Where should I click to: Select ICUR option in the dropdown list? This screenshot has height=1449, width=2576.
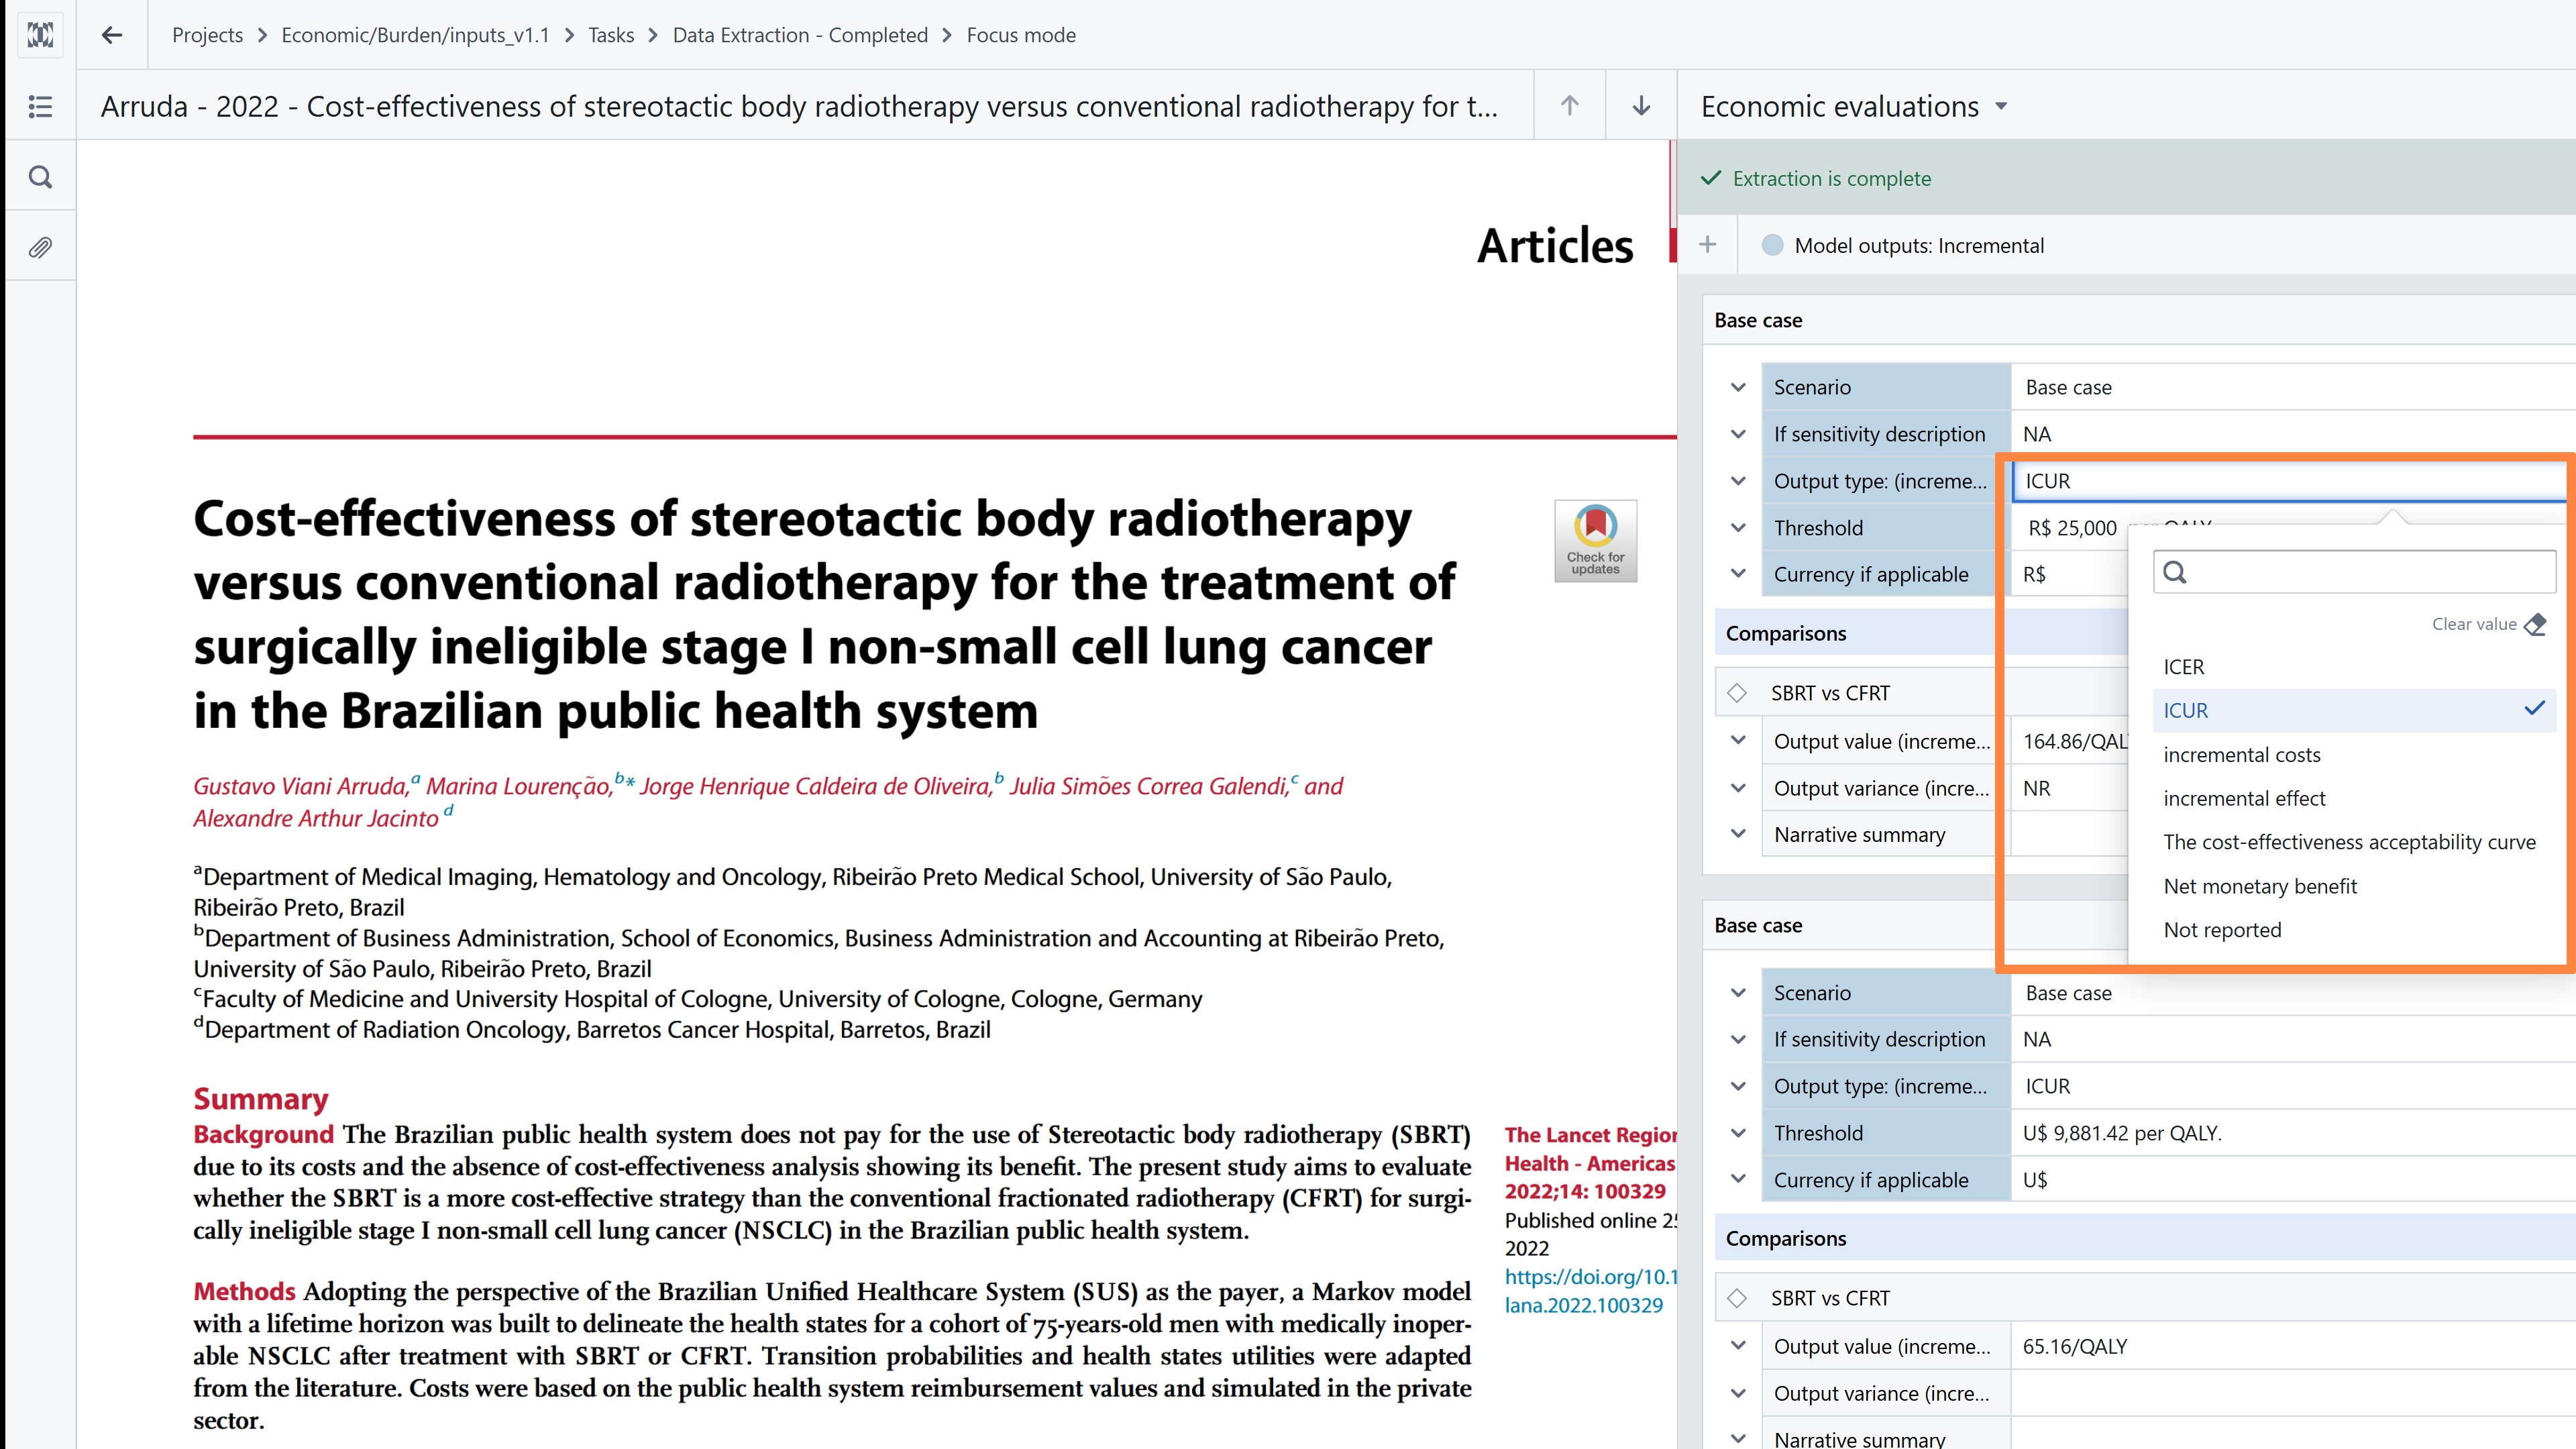[x=2354, y=710]
